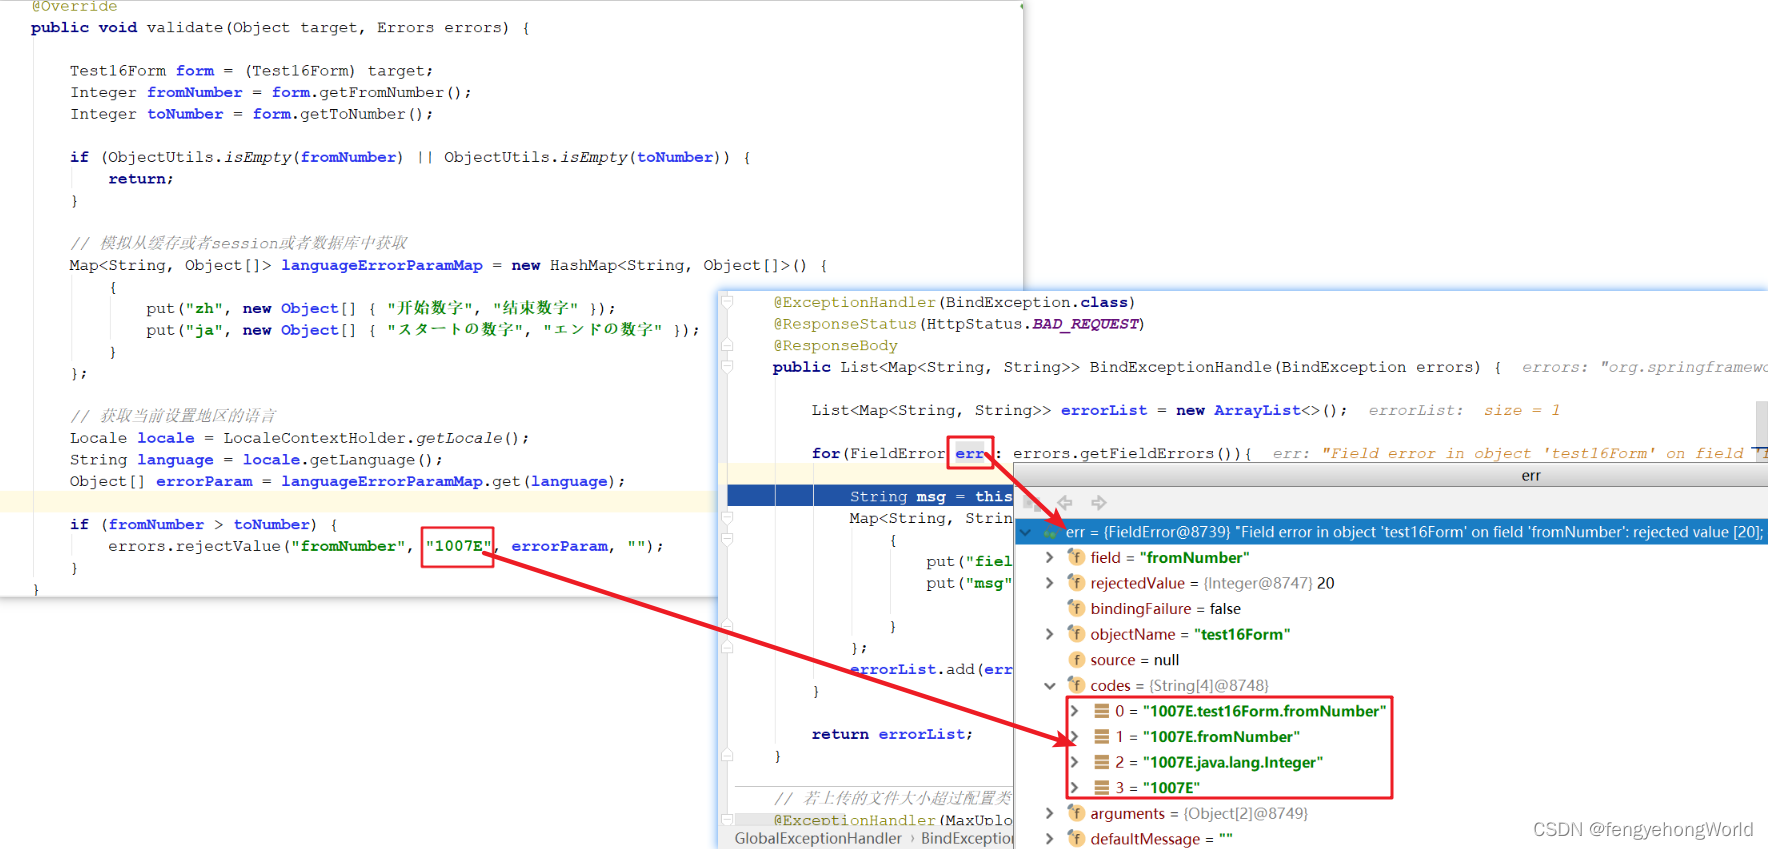1768x849 pixels.
Task: Click the err variable in for loop
Action: point(970,453)
